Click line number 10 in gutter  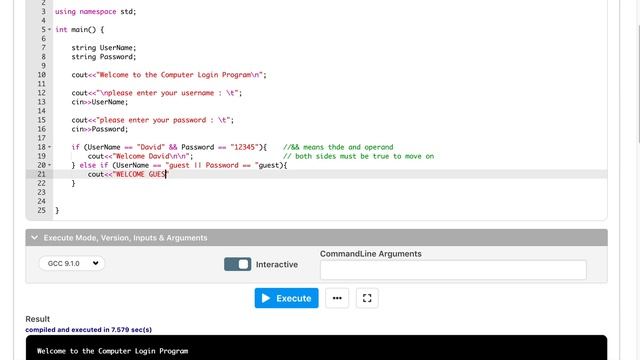(x=41, y=75)
